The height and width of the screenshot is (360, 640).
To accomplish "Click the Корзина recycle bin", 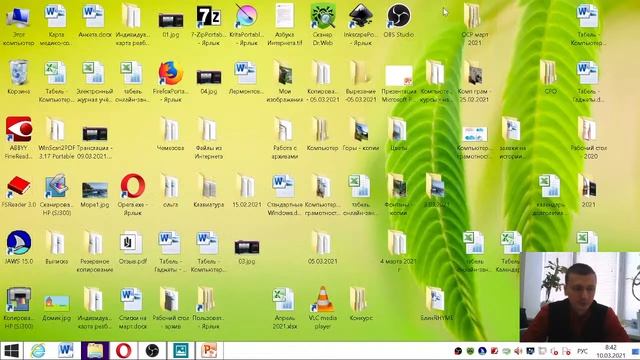I will (x=18, y=73).
